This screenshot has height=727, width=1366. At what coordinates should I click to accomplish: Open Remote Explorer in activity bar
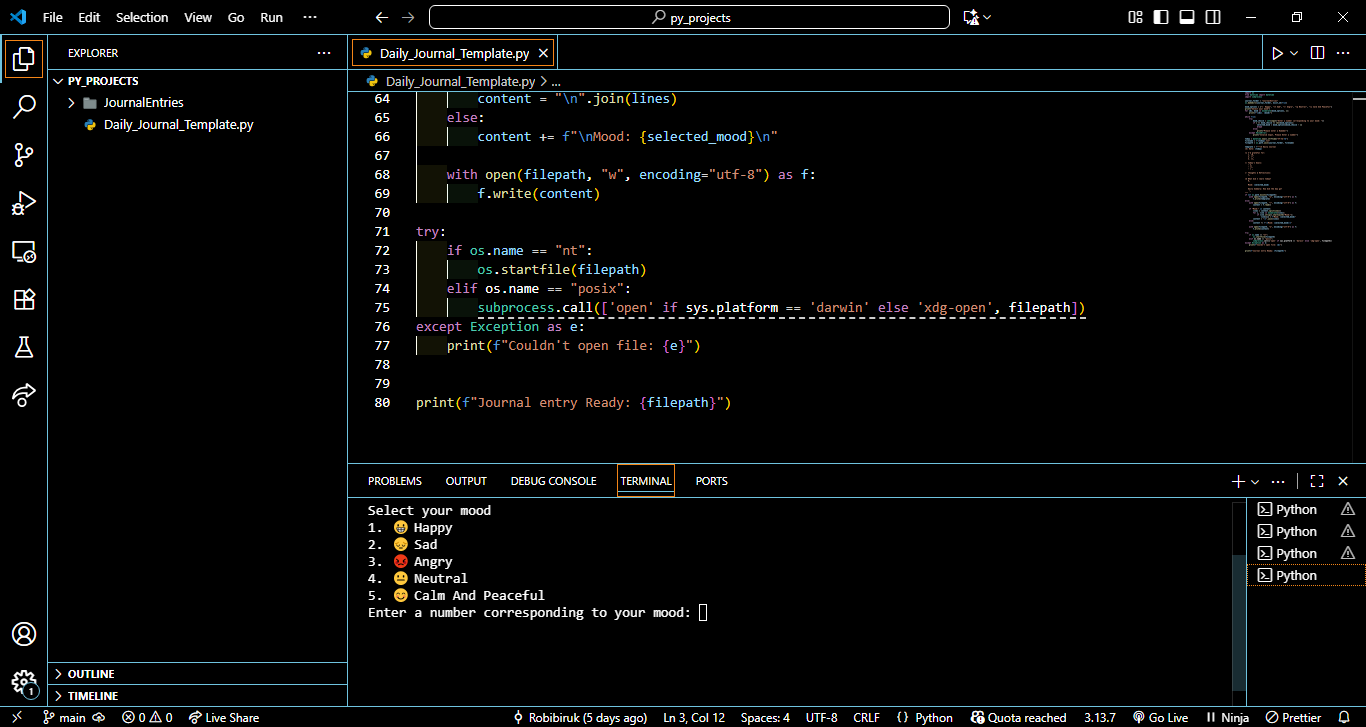(24, 251)
